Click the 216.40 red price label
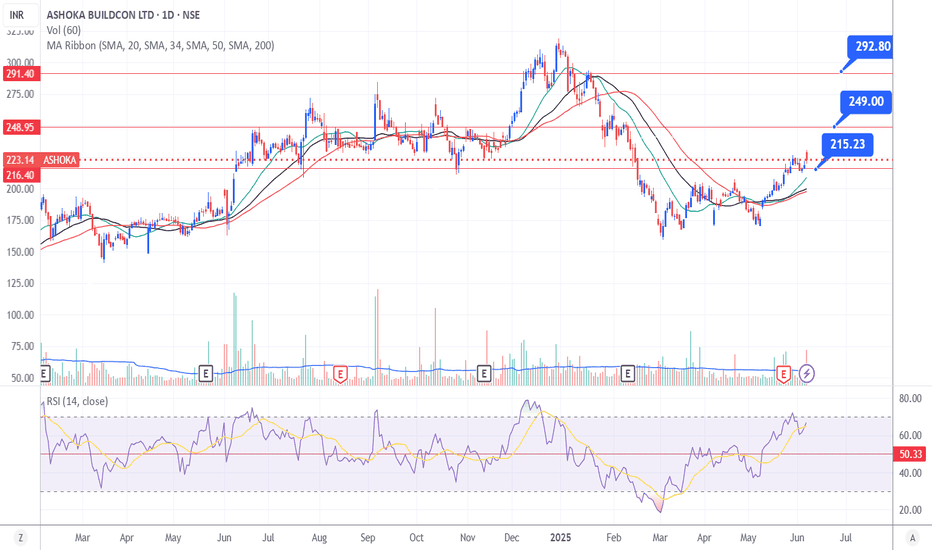Screen dimensions: 932x550 pos(21,175)
